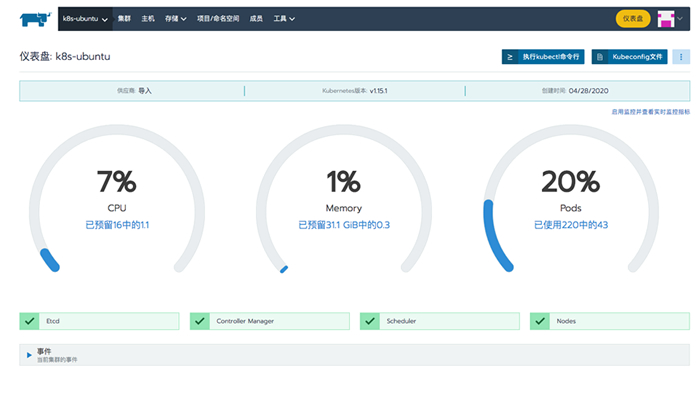Open the k8s-ubuntu cluster dropdown
This screenshot has height=399, width=700.
coord(85,19)
